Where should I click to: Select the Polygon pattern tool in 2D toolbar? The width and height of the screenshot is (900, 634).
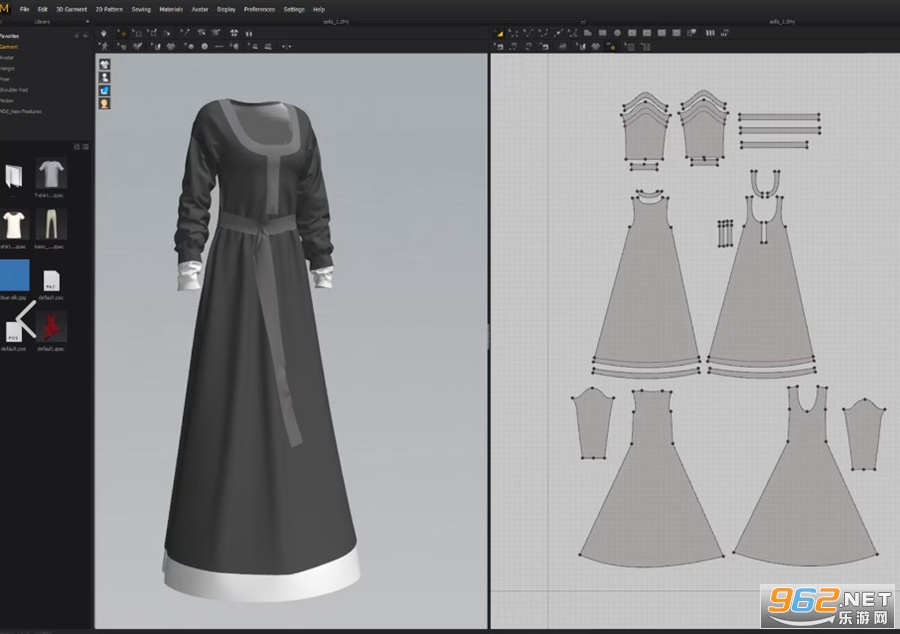tap(587, 33)
